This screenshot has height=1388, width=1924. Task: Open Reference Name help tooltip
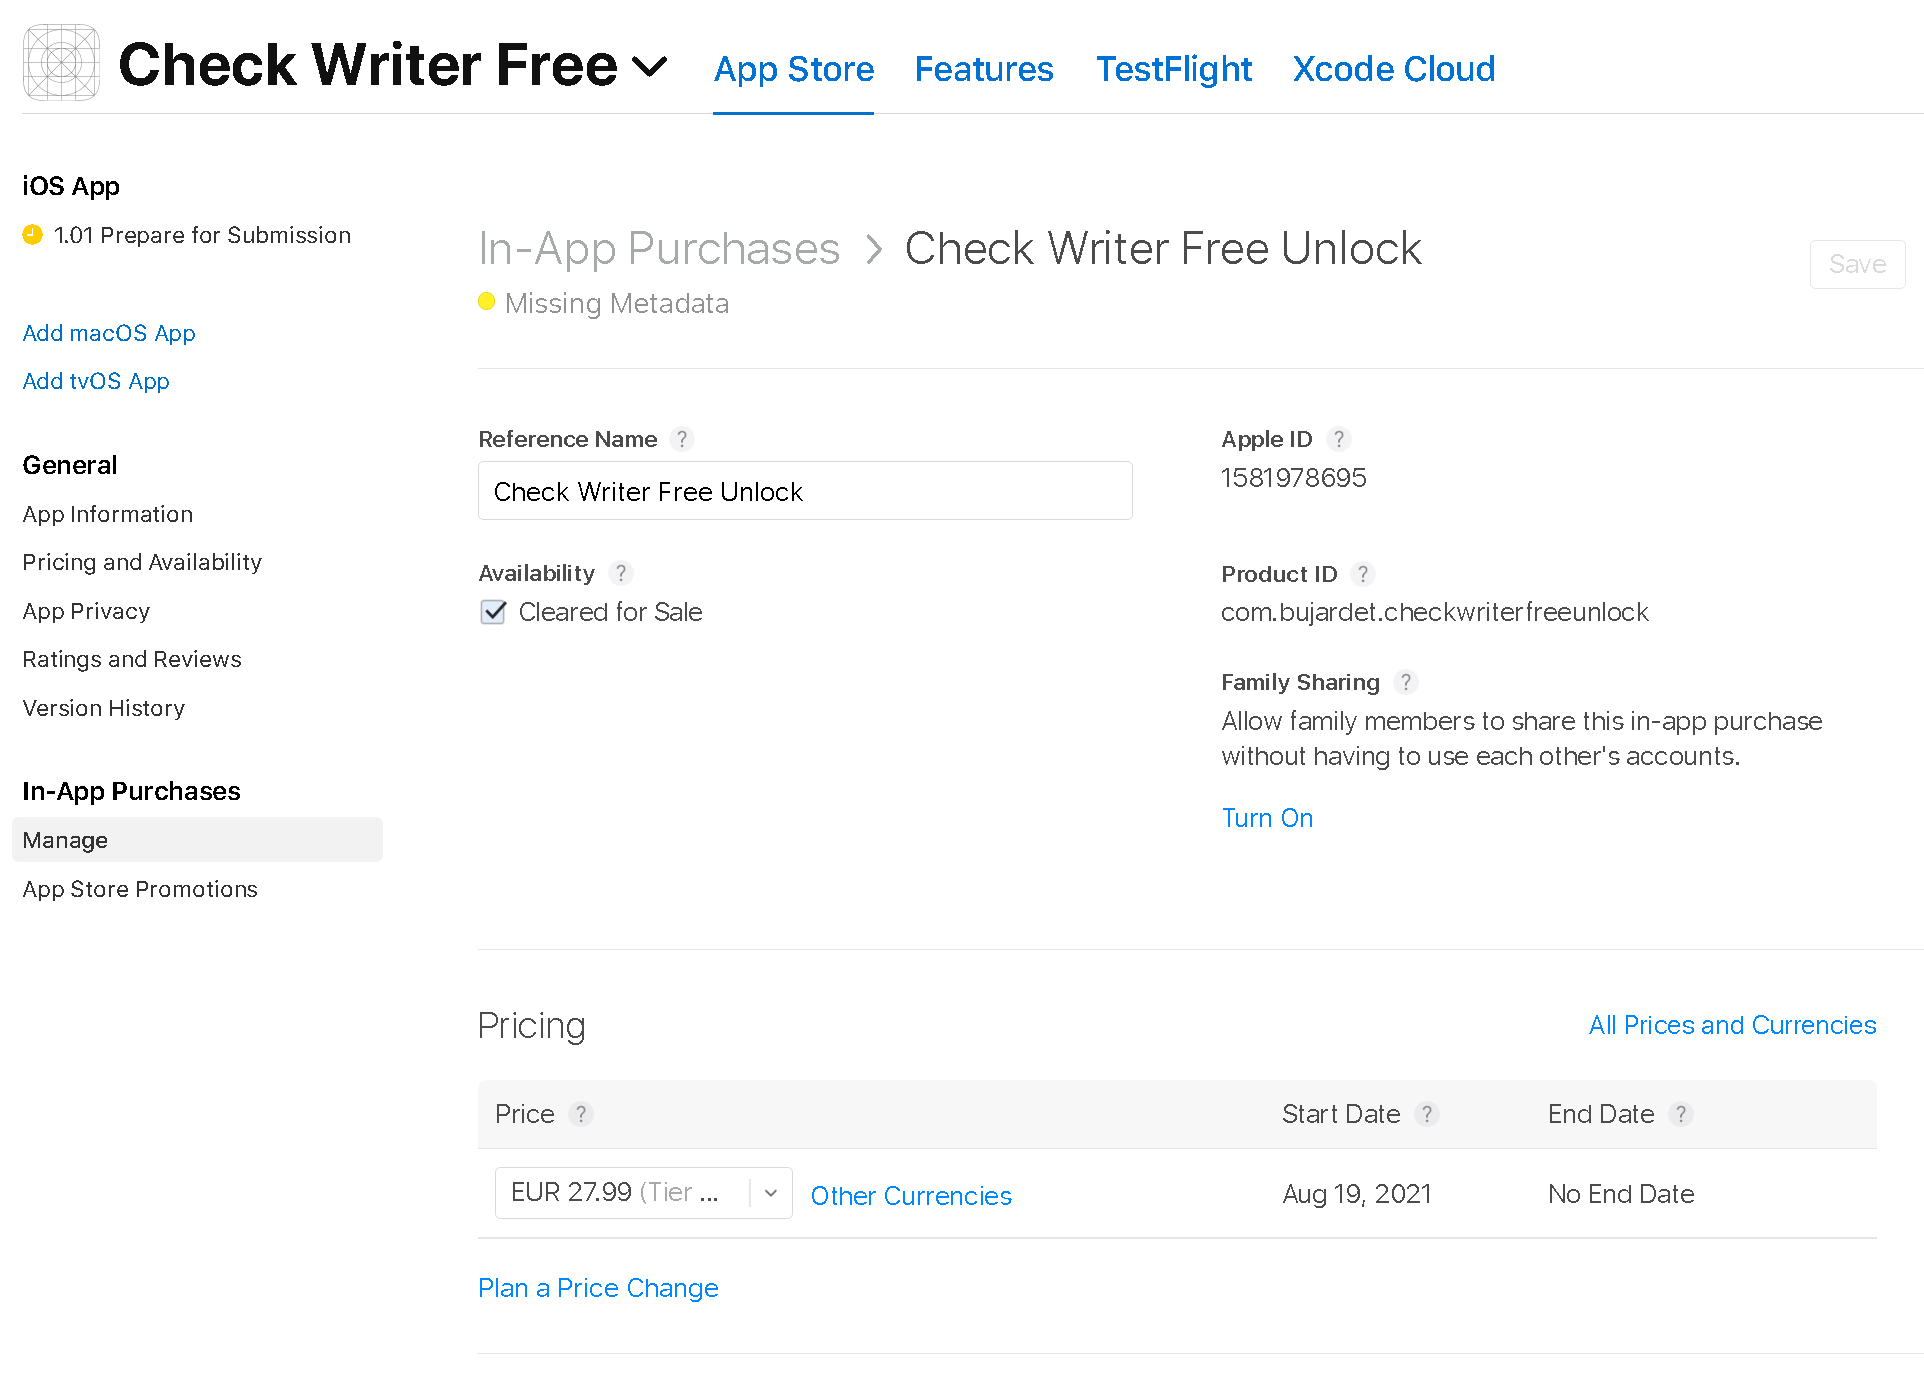[682, 439]
